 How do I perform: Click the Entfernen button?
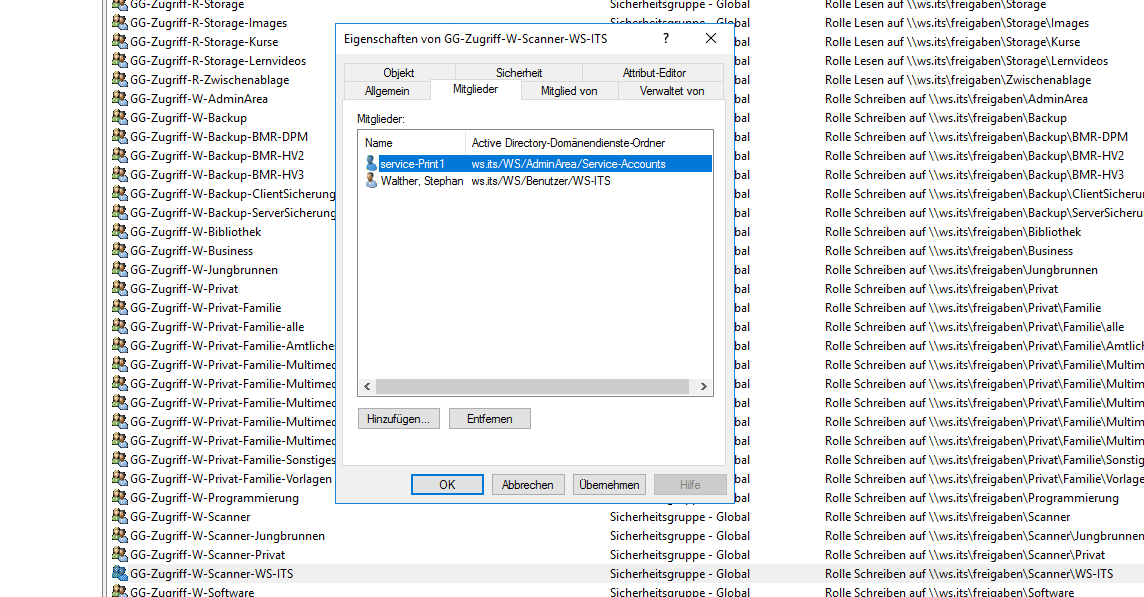pos(490,418)
